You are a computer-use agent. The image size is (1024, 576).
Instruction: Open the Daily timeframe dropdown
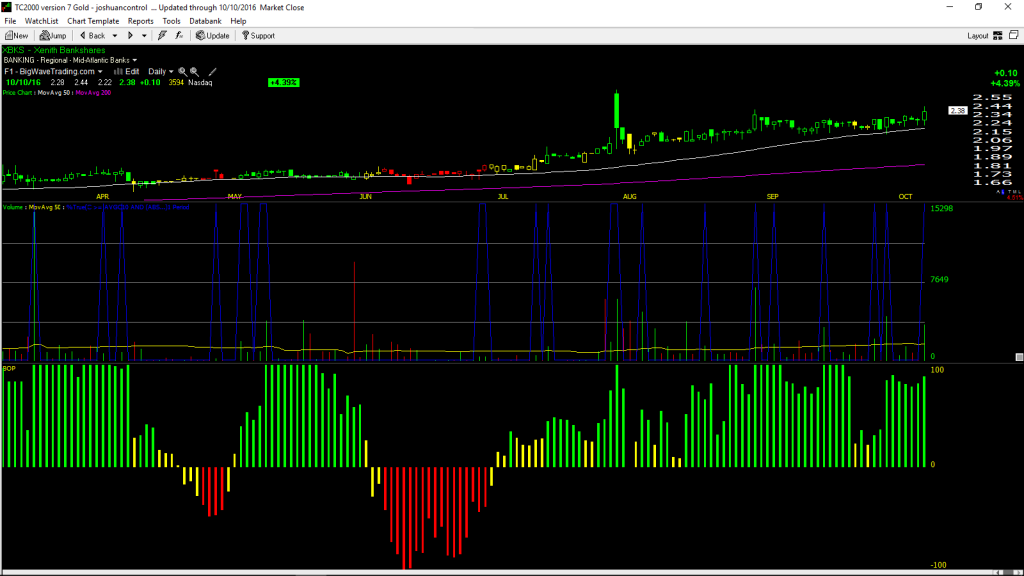pos(161,72)
